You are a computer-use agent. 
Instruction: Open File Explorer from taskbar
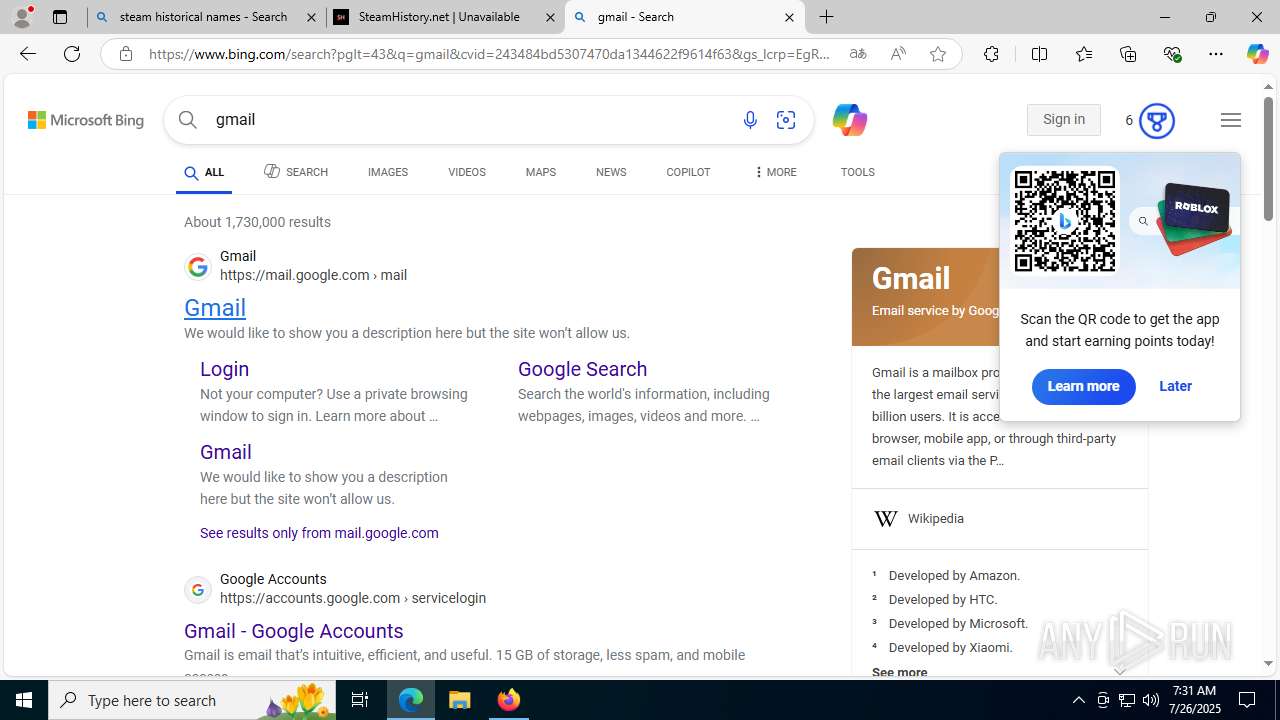[x=460, y=700]
